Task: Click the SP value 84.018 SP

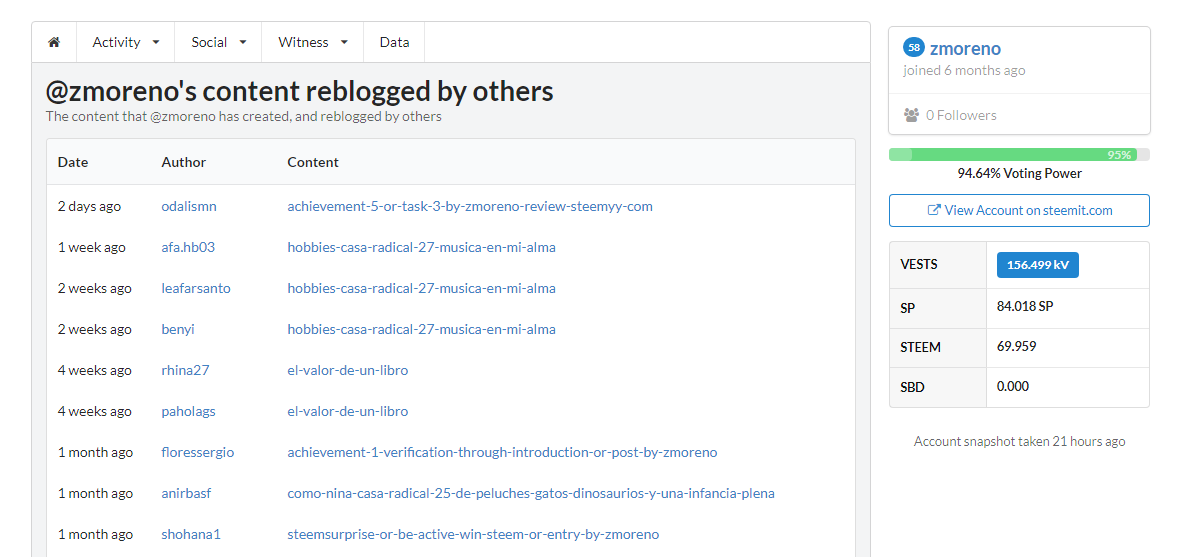Action: [x=1025, y=307]
